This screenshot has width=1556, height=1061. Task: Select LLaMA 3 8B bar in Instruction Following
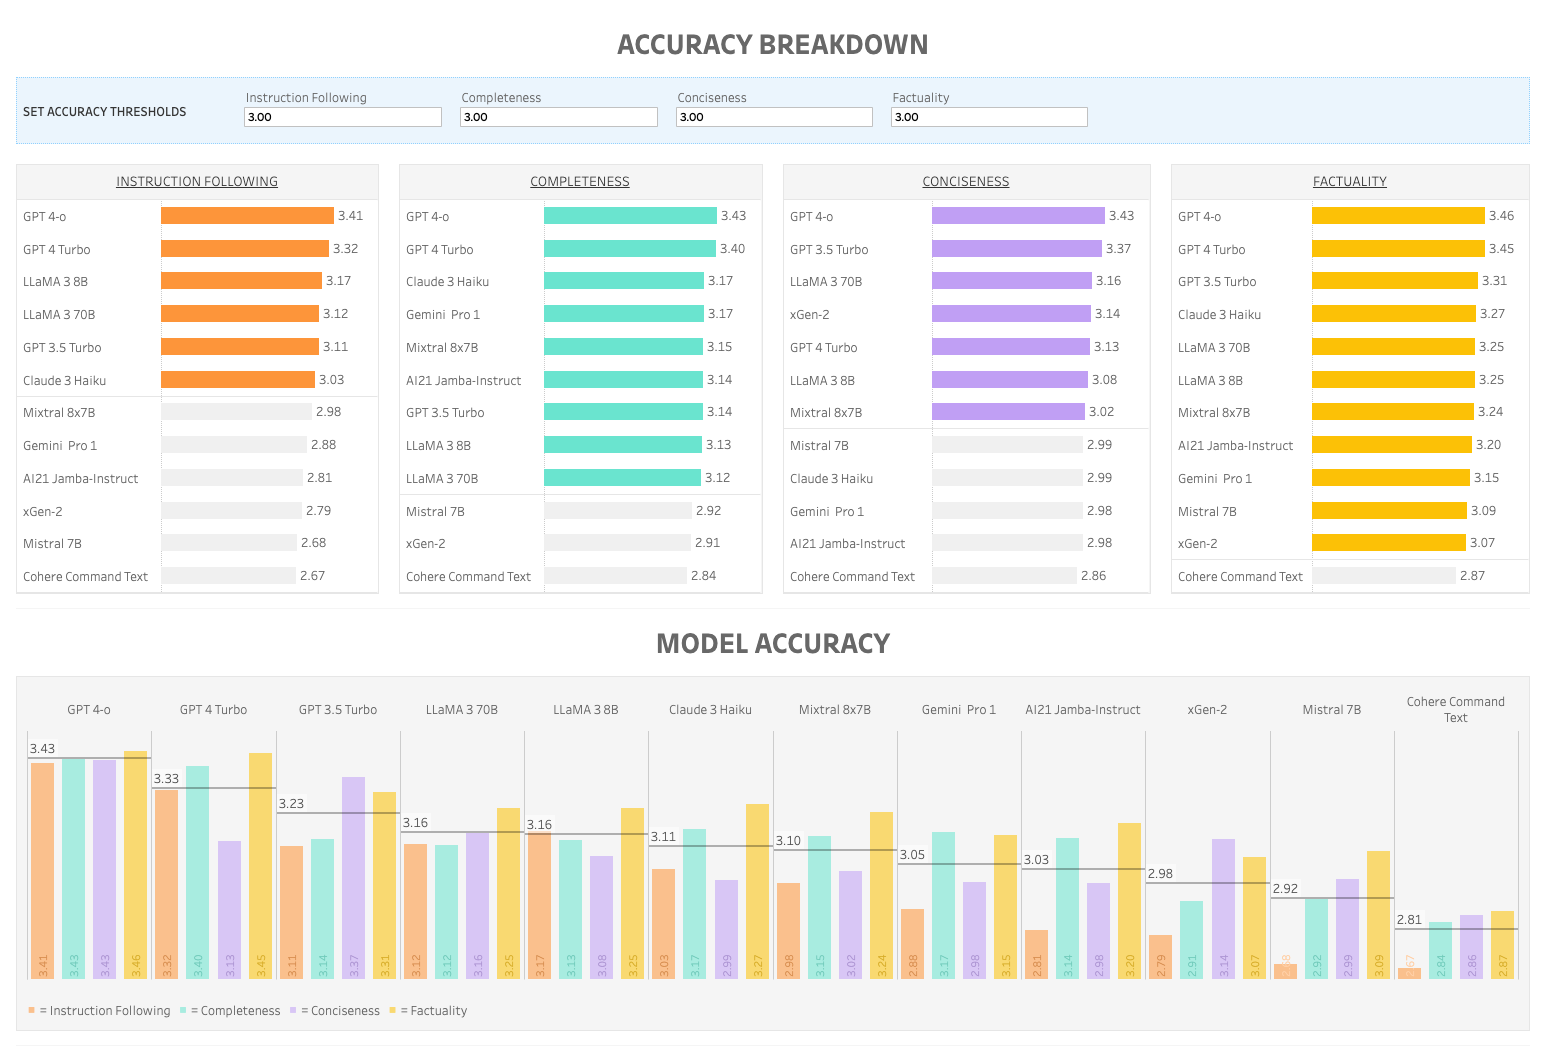pos(241,281)
